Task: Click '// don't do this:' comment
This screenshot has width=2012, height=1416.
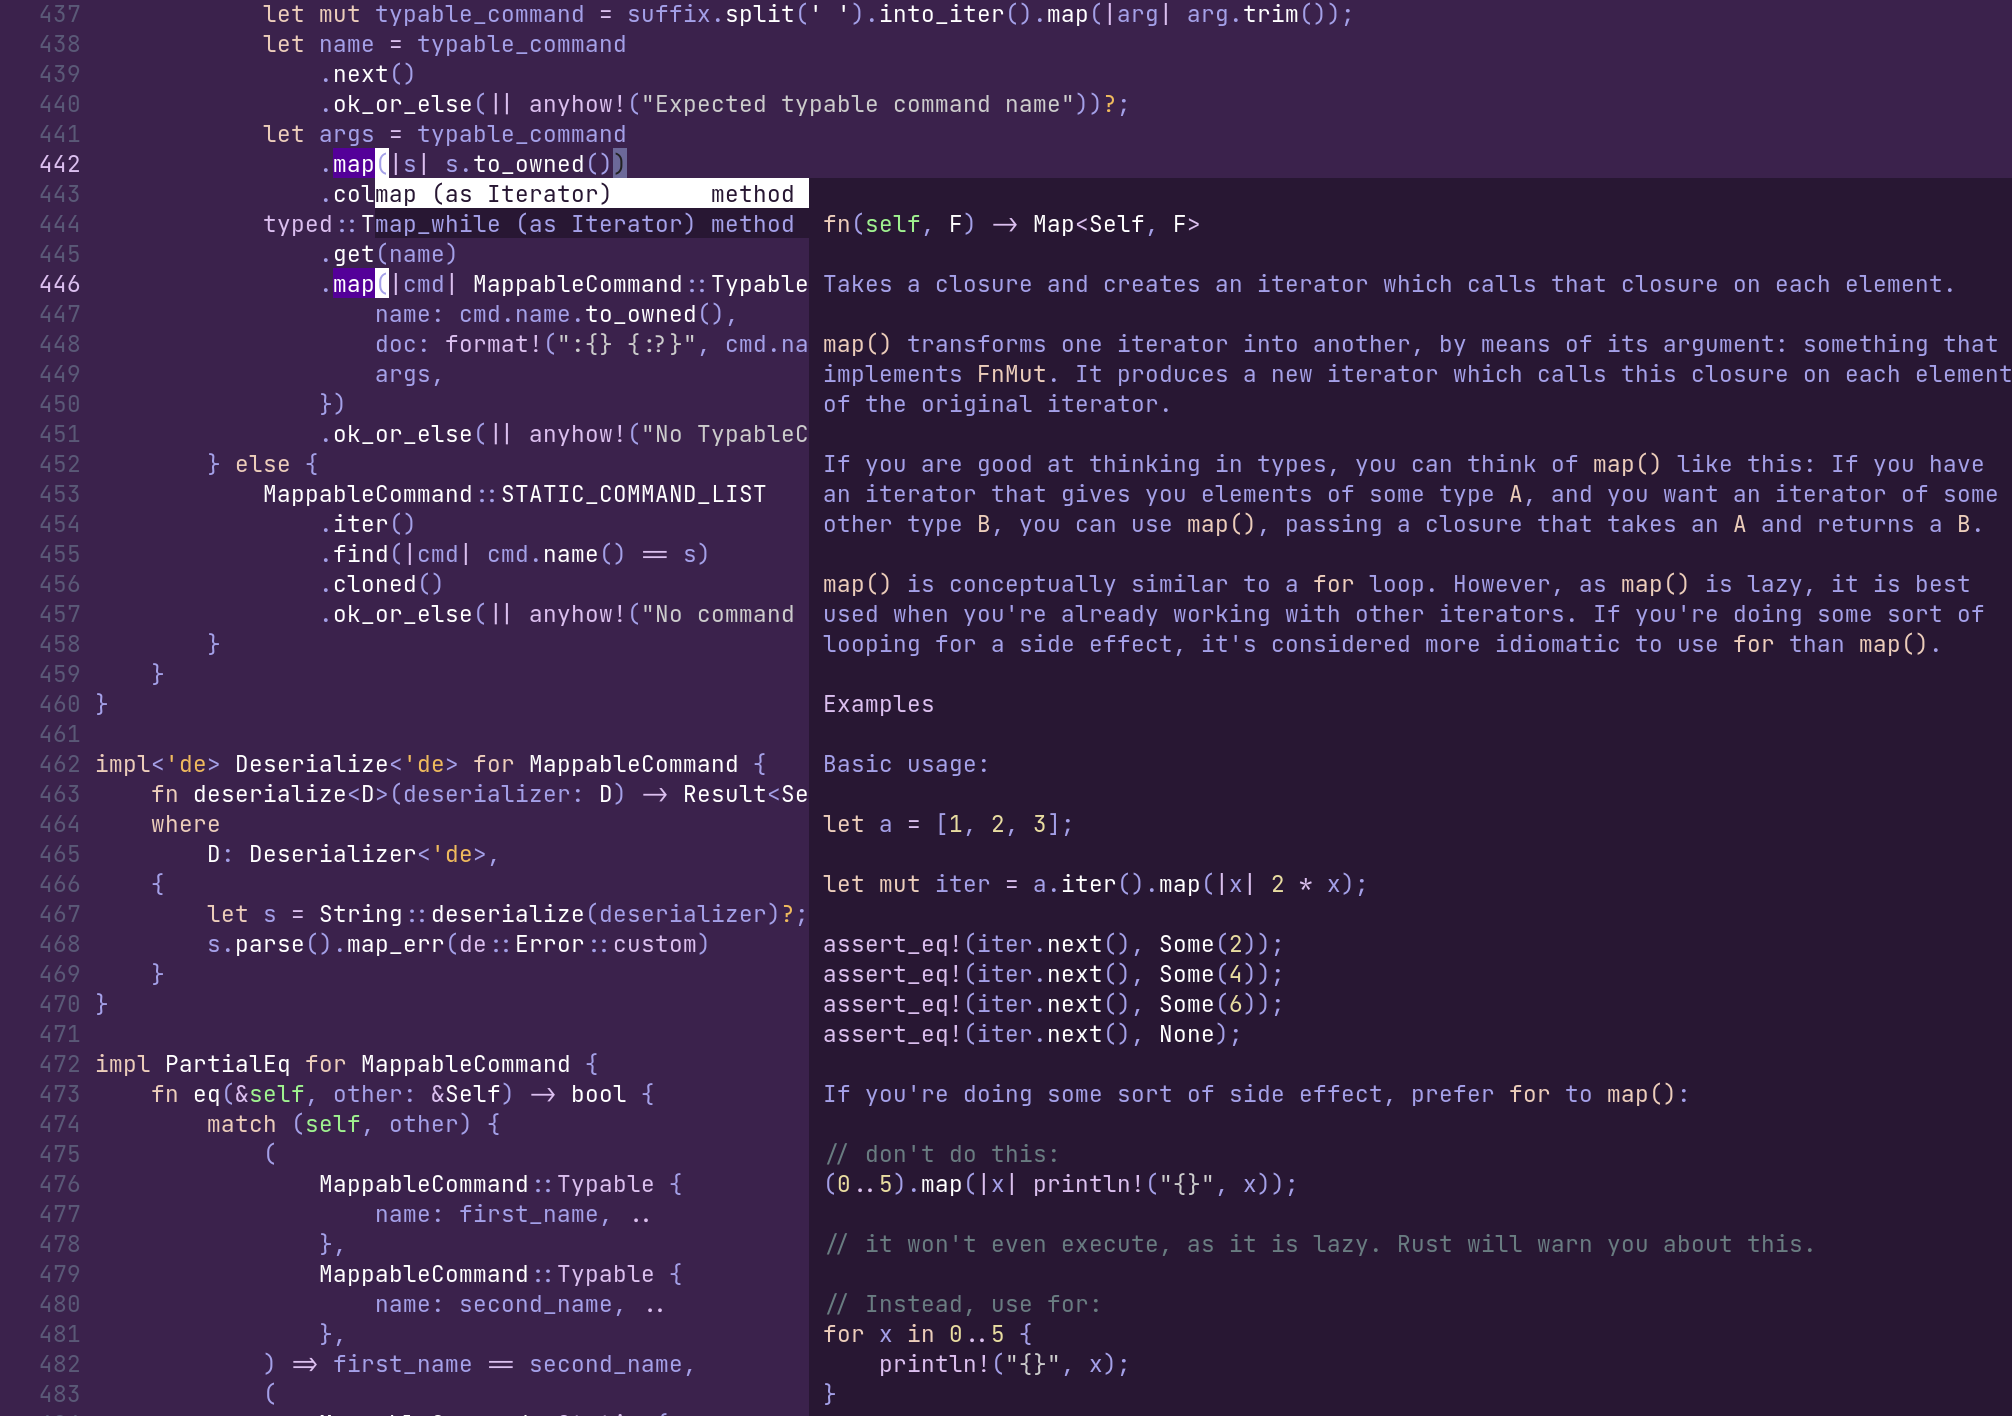Action: coord(942,1154)
